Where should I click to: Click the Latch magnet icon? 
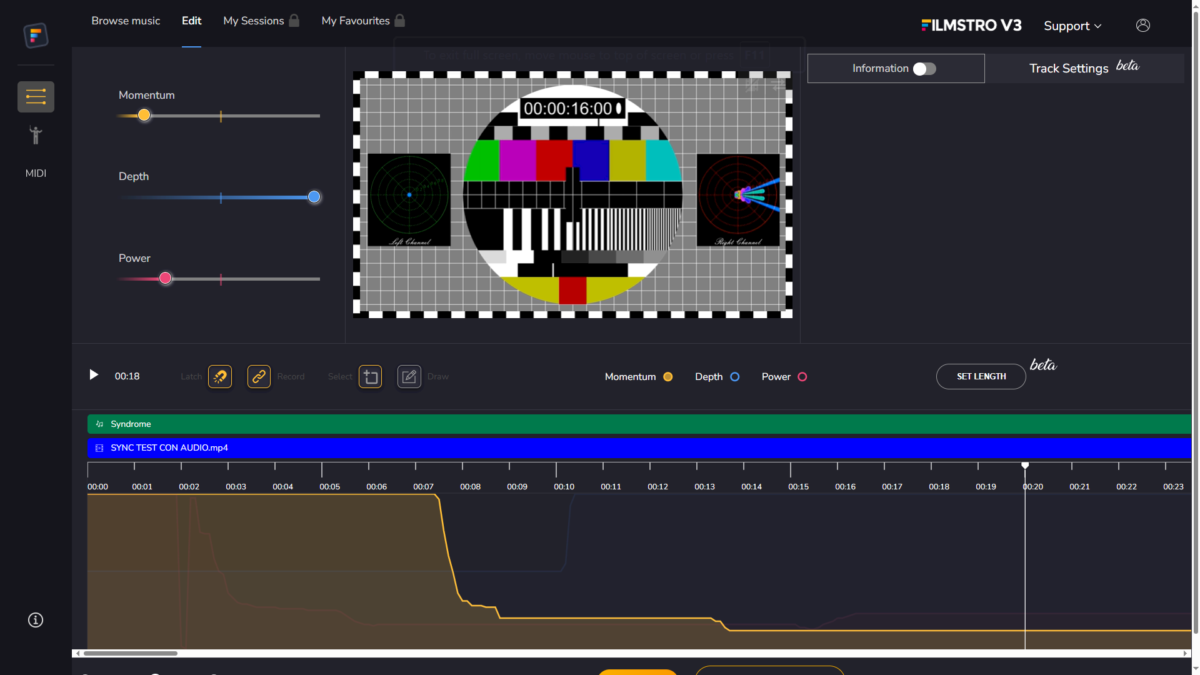[x=220, y=377]
